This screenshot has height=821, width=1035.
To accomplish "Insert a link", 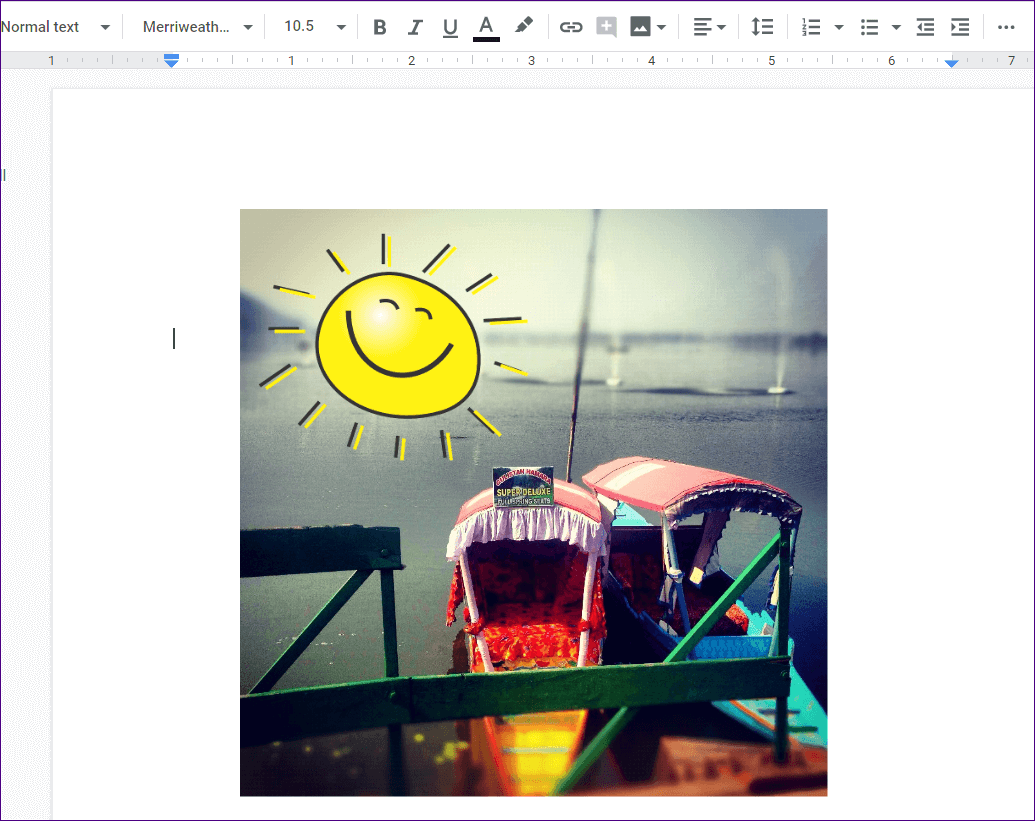I will point(571,27).
